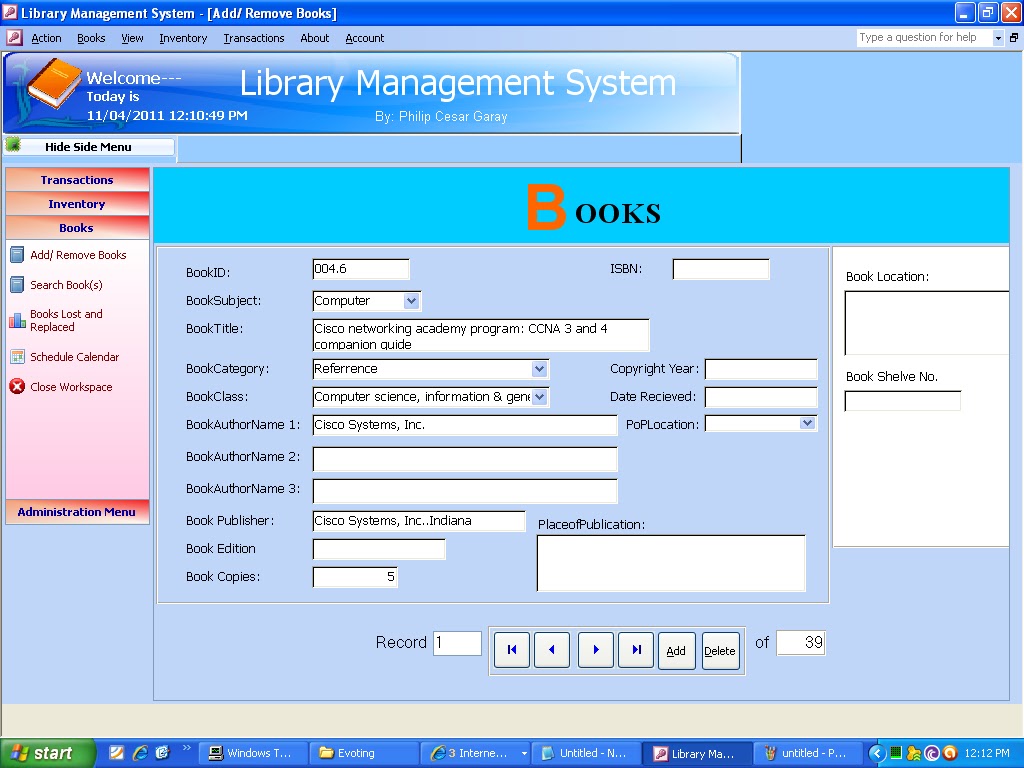
Task: Open Books Lost and Replaced link
Action: 66,320
